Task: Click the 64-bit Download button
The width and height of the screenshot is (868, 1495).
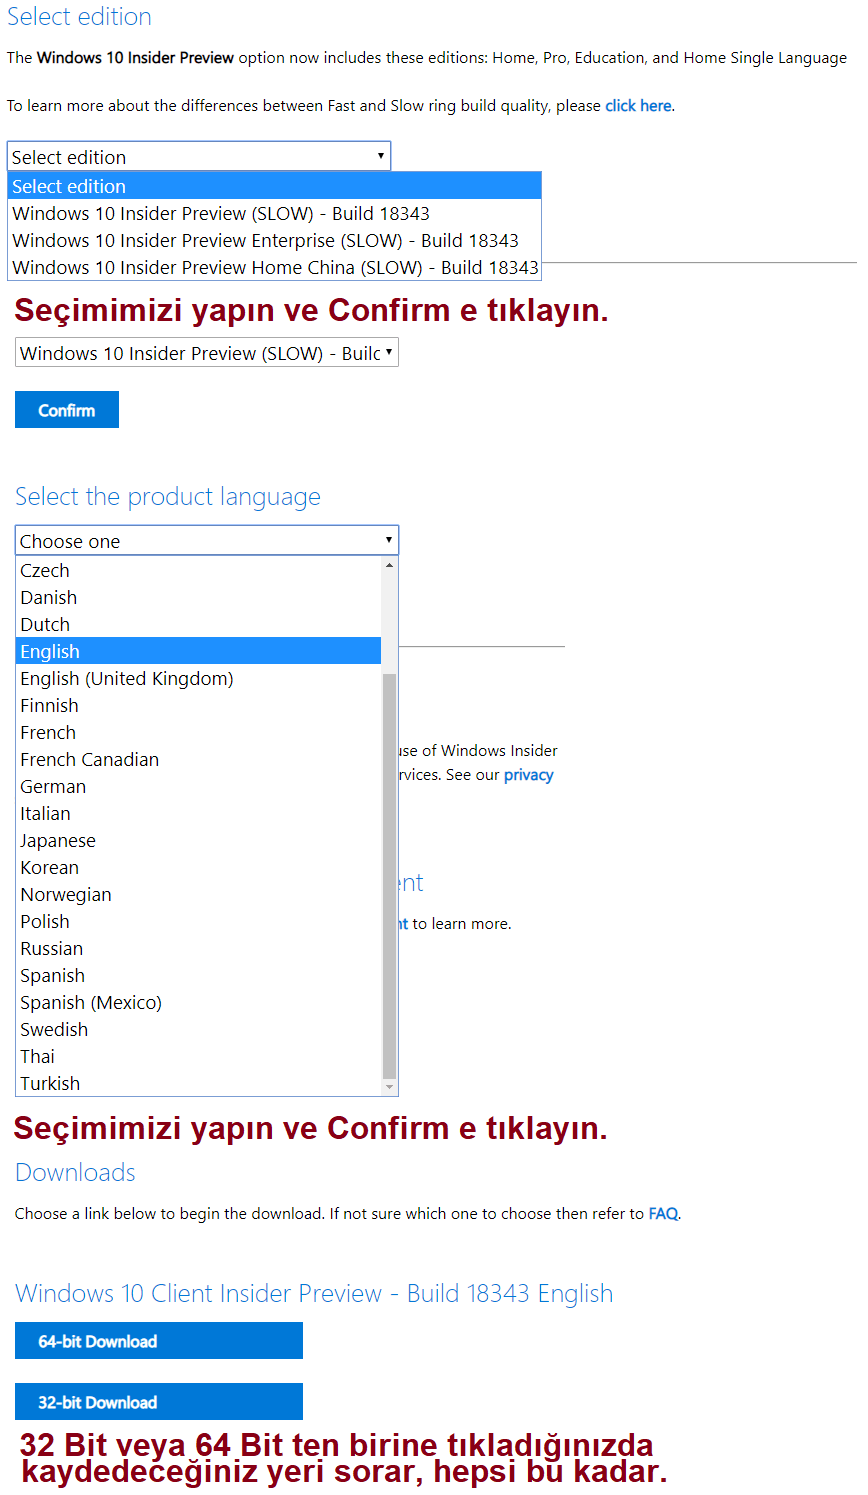Action: pyautogui.click(x=158, y=1341)
